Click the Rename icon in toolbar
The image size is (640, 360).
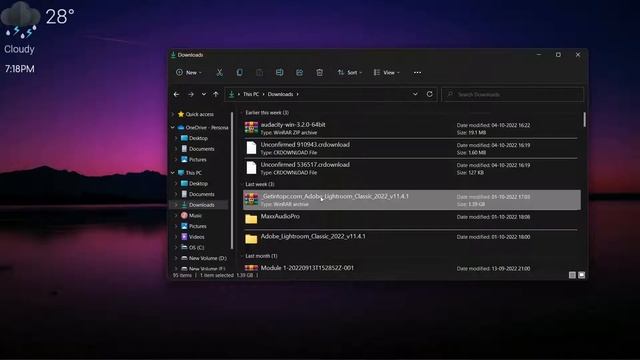(x=279, y=72)
